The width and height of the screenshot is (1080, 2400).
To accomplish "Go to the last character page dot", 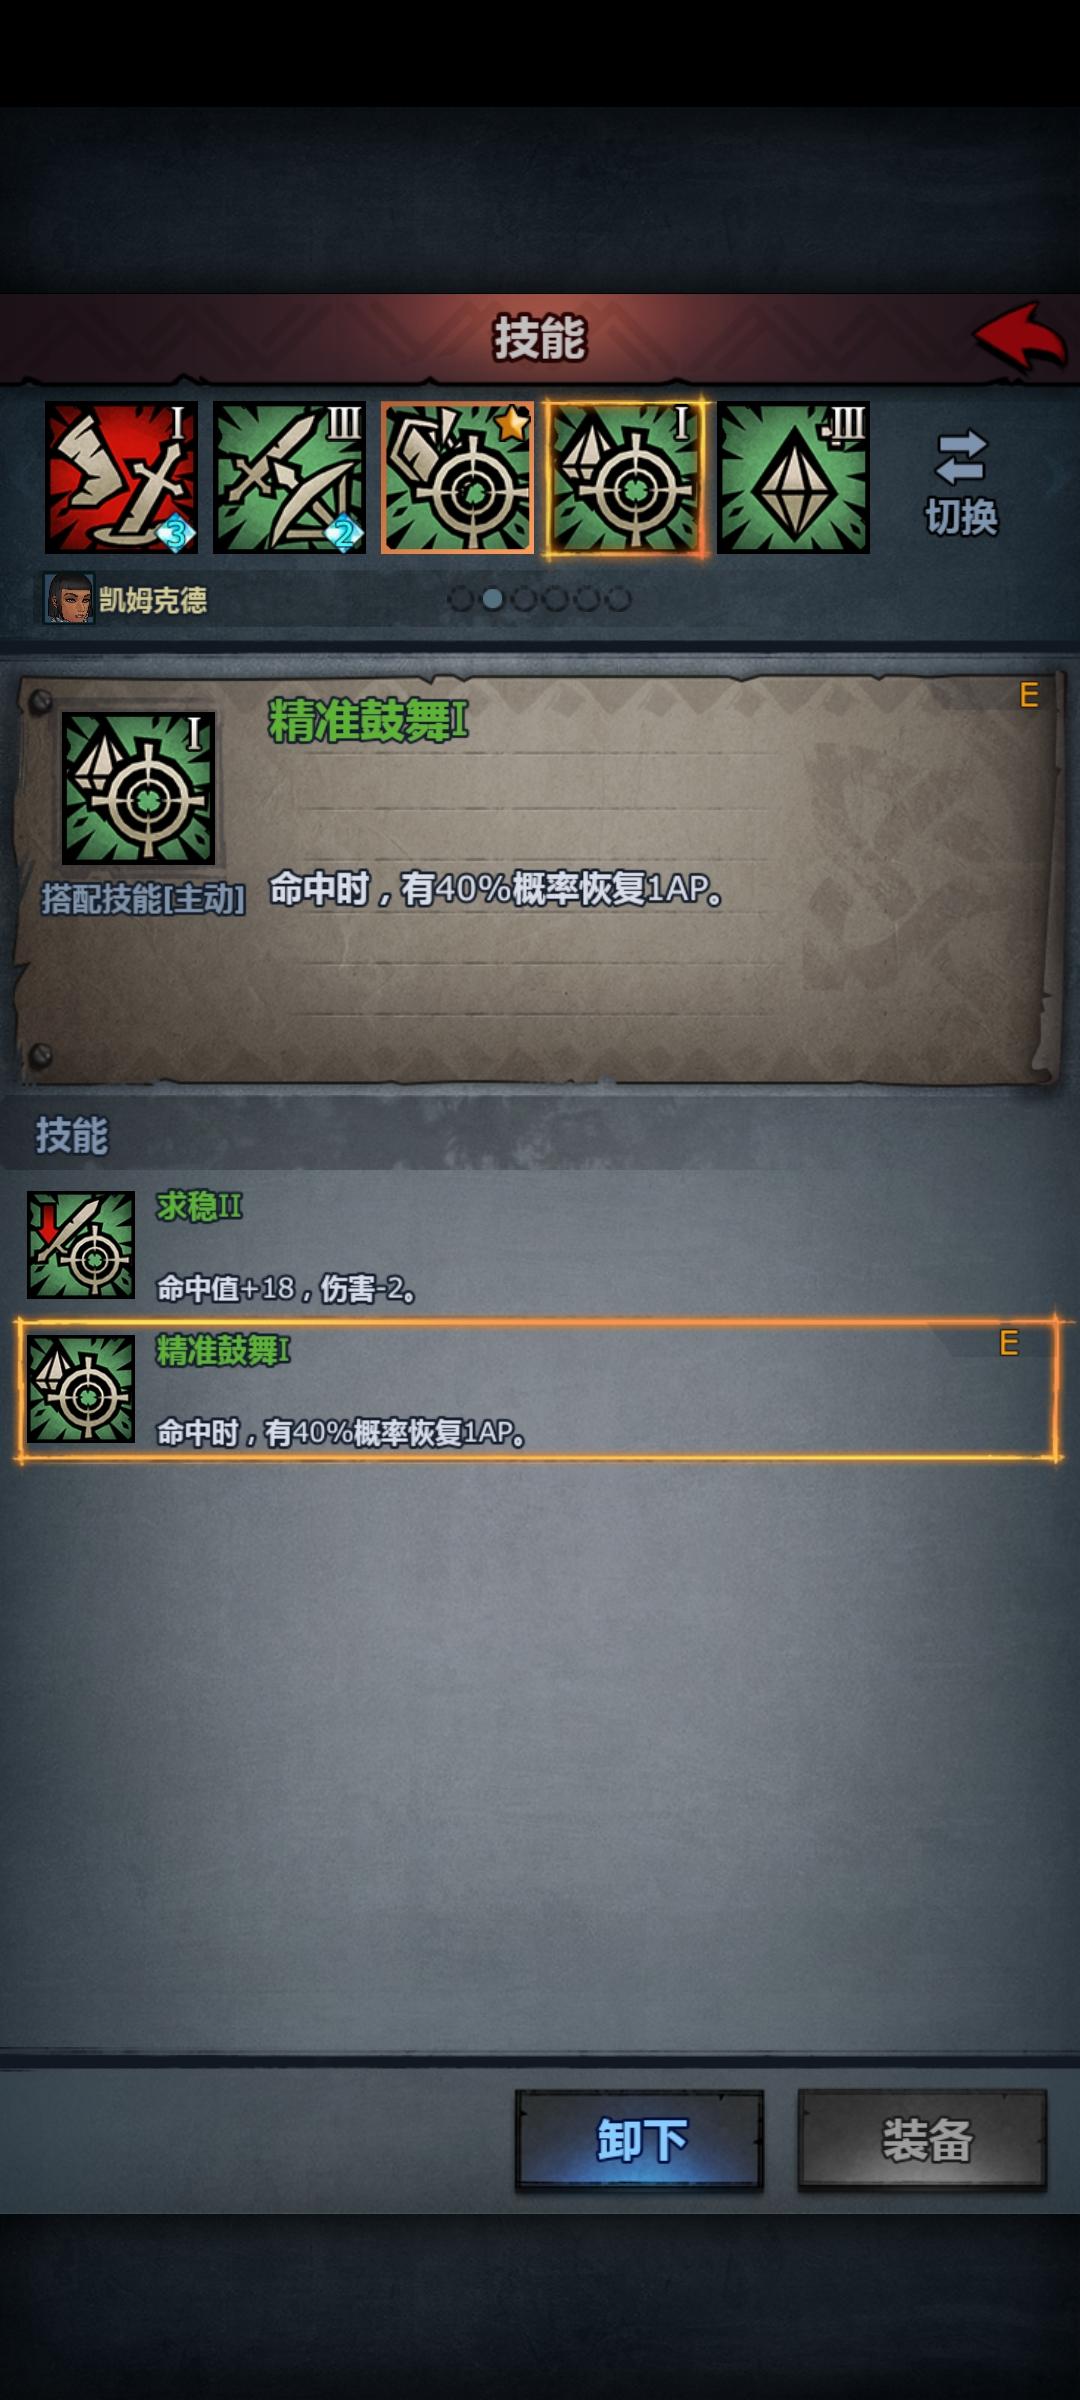I will pyautogui.click(x=619, y=599).
